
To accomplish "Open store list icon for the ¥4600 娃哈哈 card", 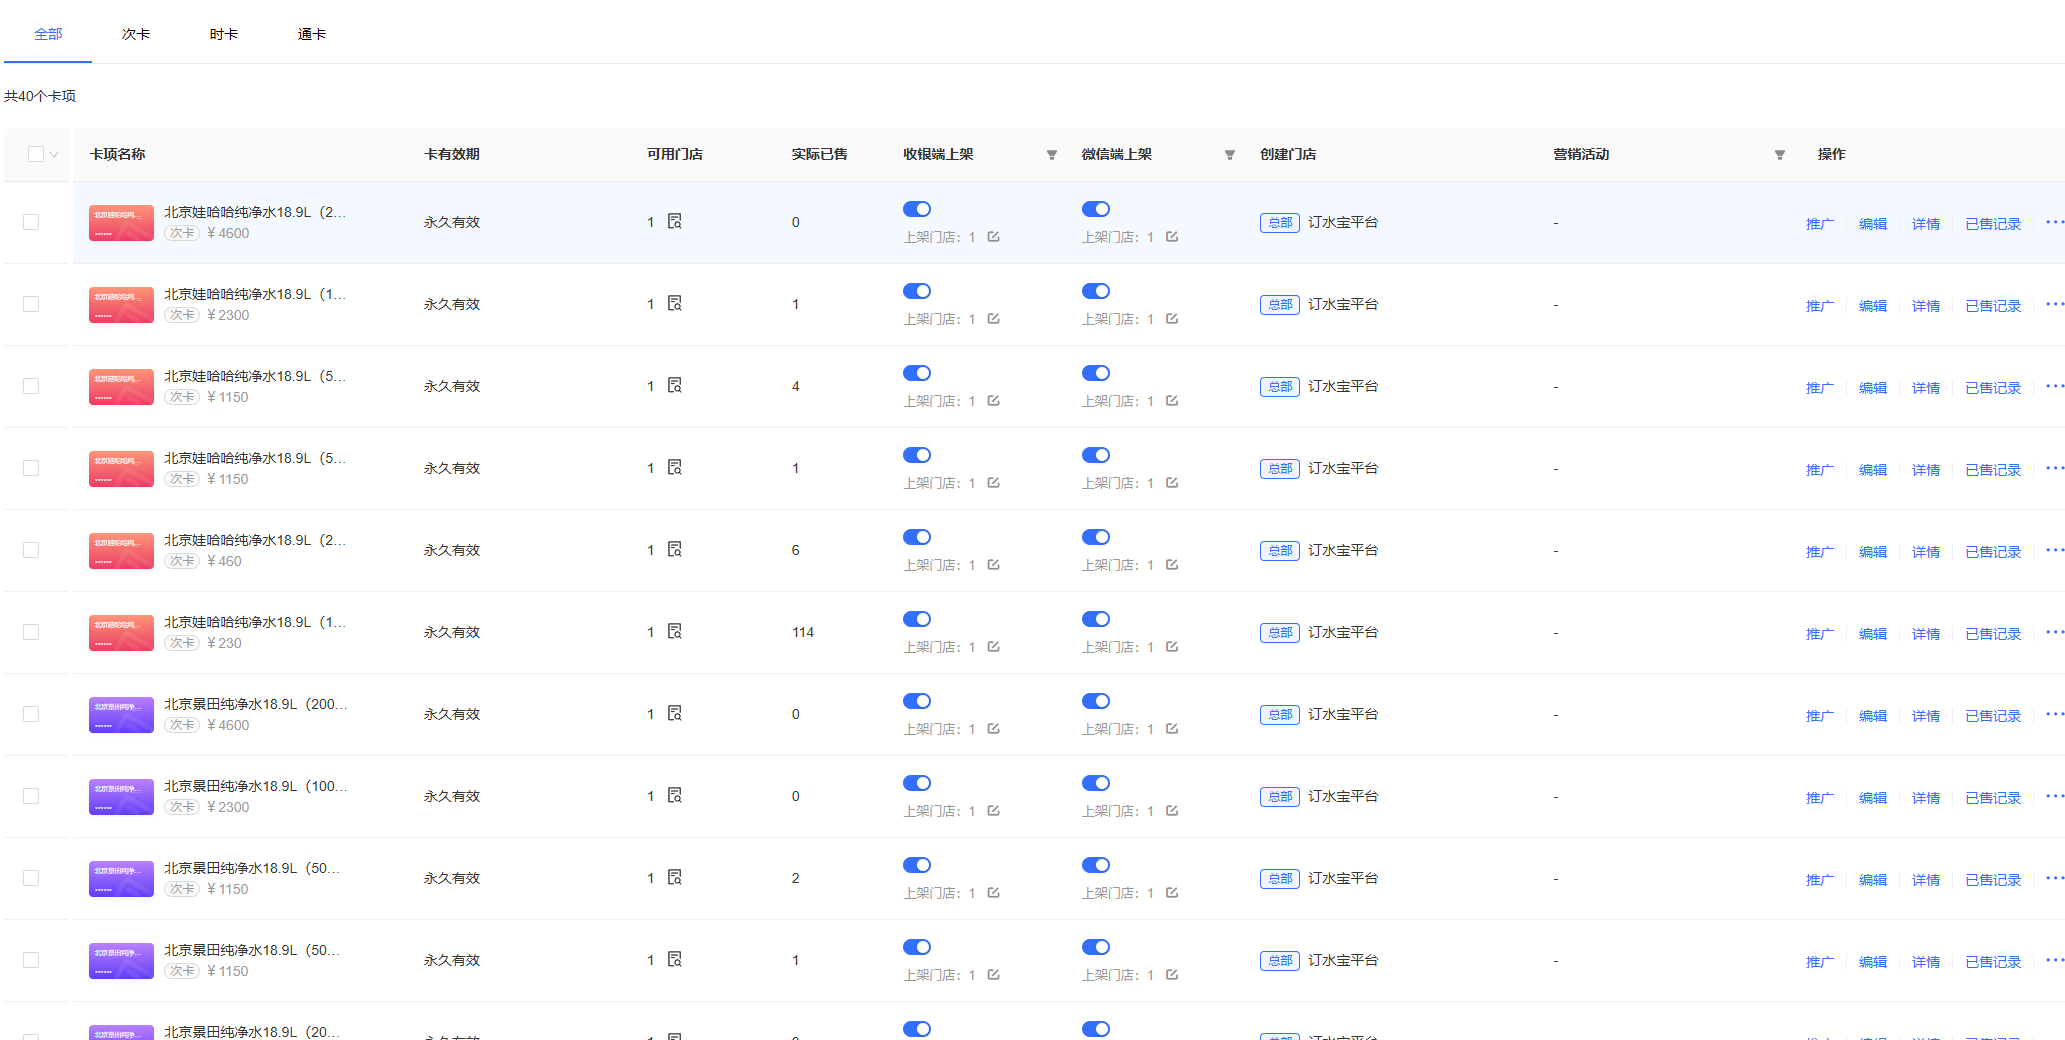I will click(x=675, y=222).
